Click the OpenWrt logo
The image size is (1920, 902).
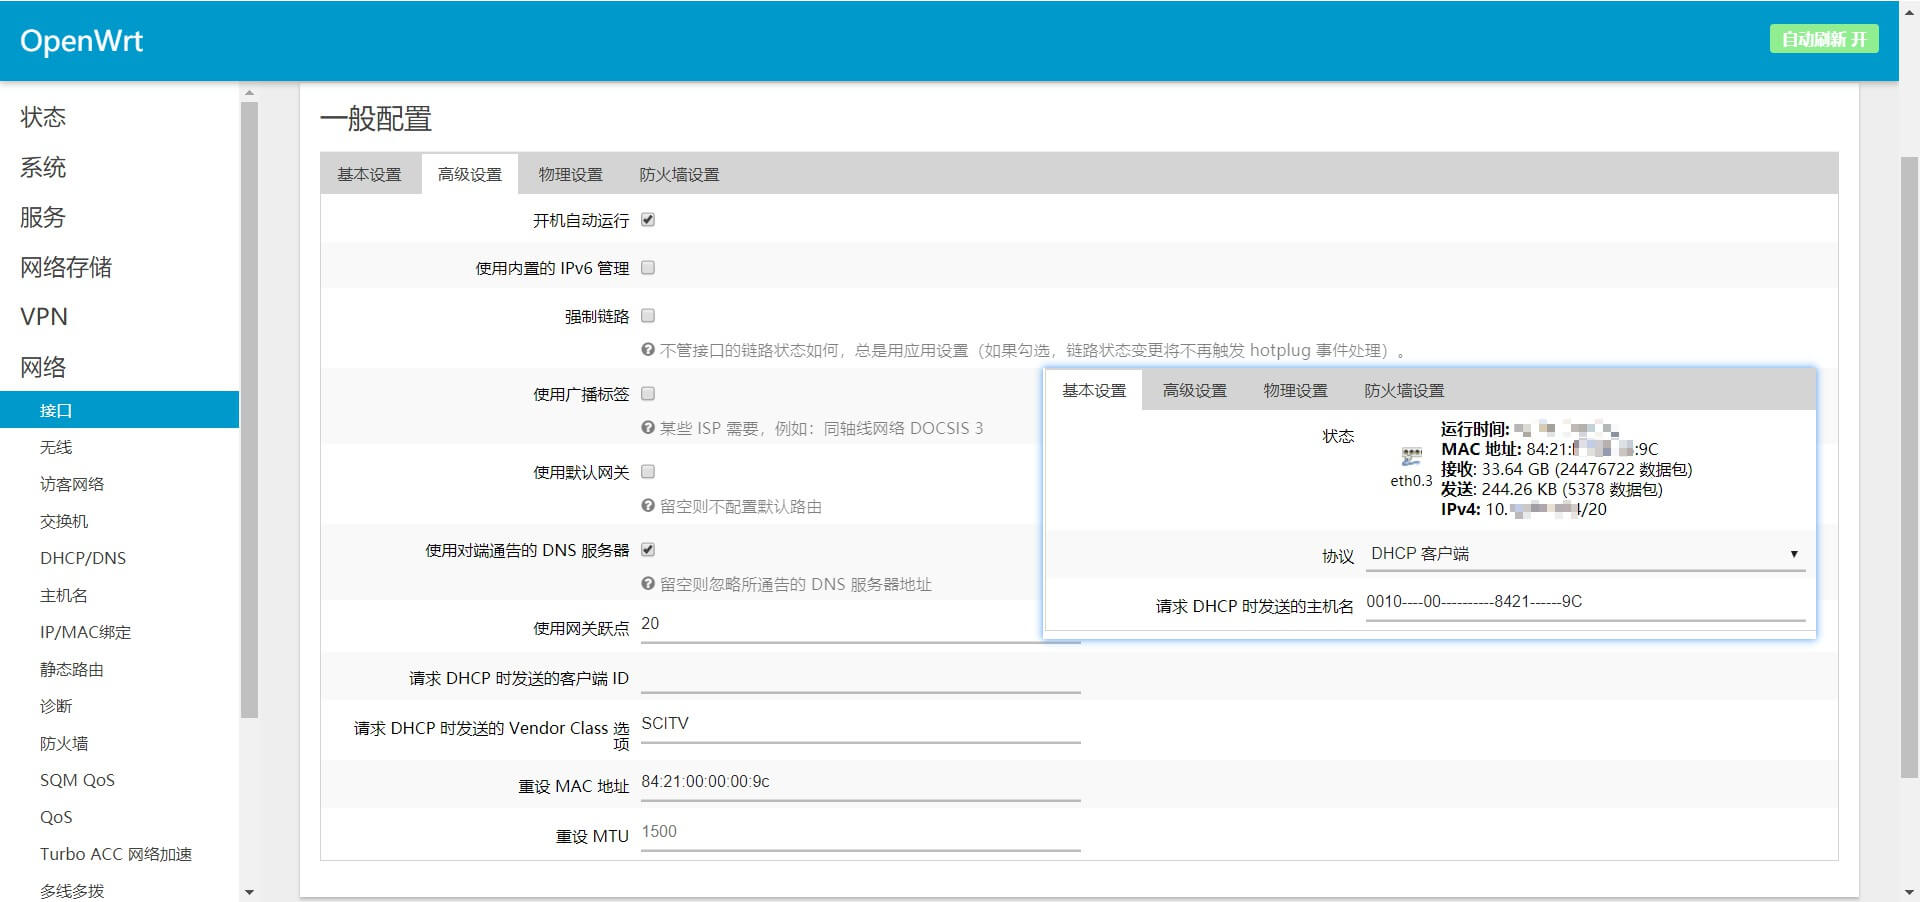[80, 40]
